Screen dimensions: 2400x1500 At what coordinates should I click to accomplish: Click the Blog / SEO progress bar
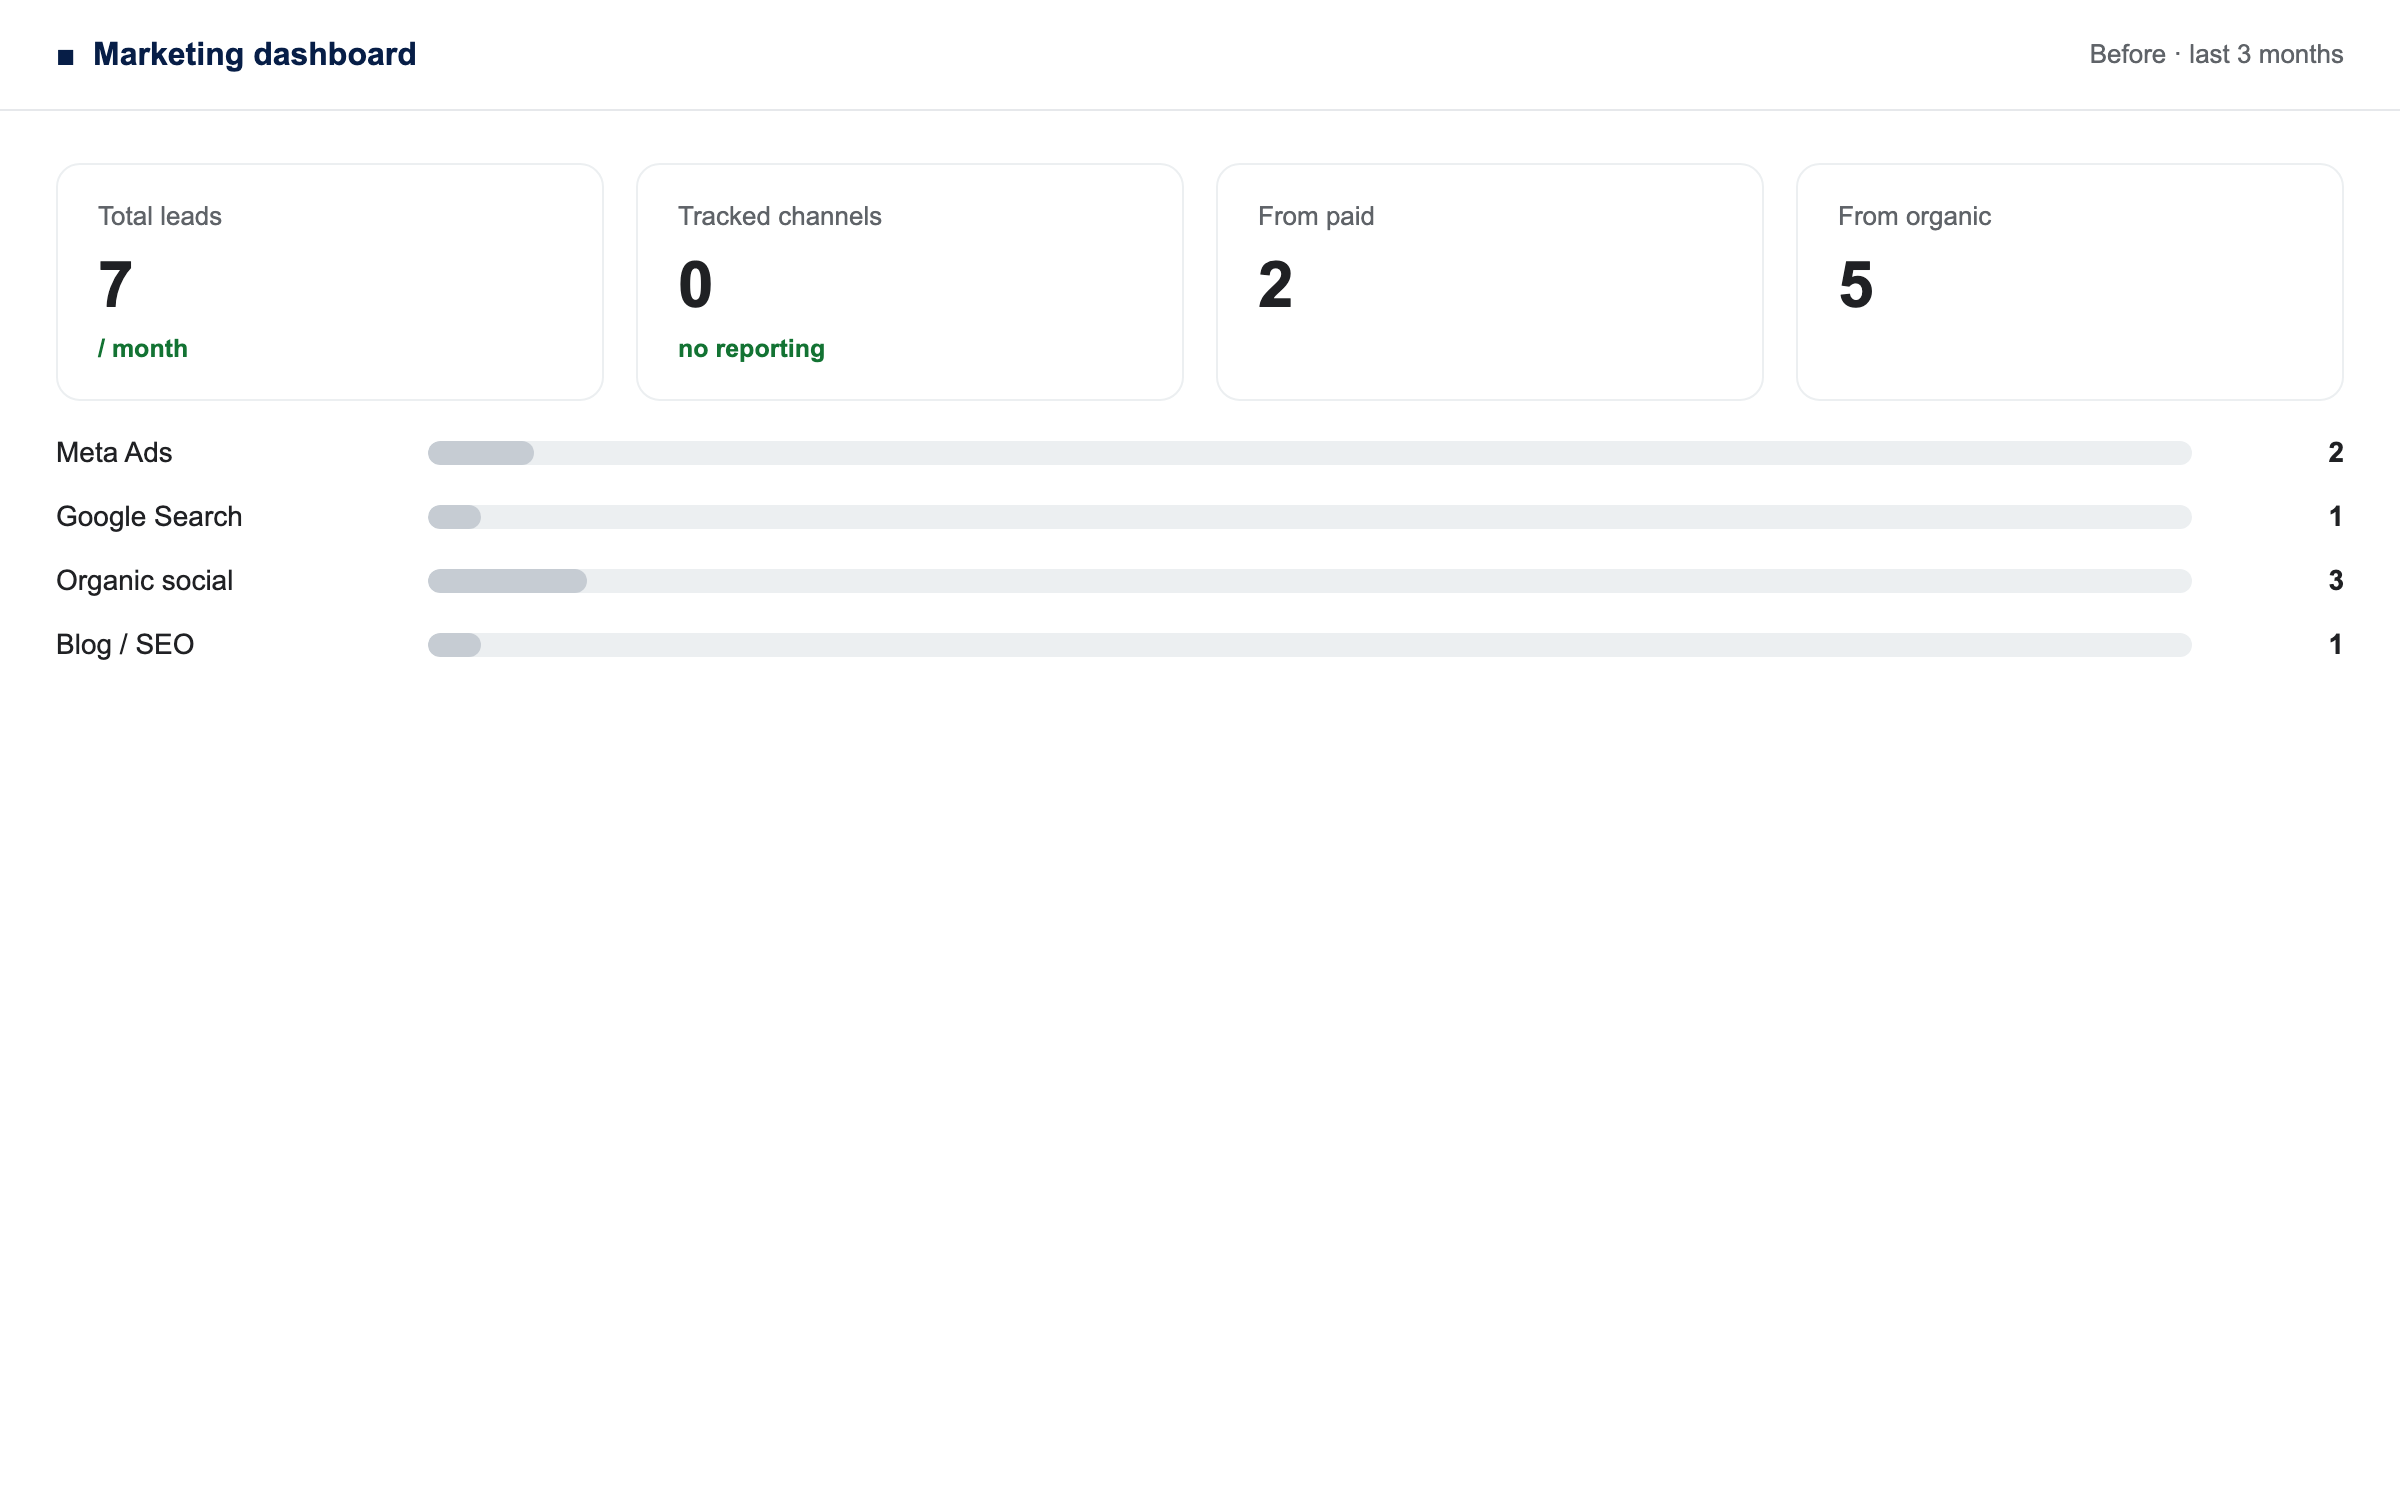pyautogui.click(x=1310, y=645)
